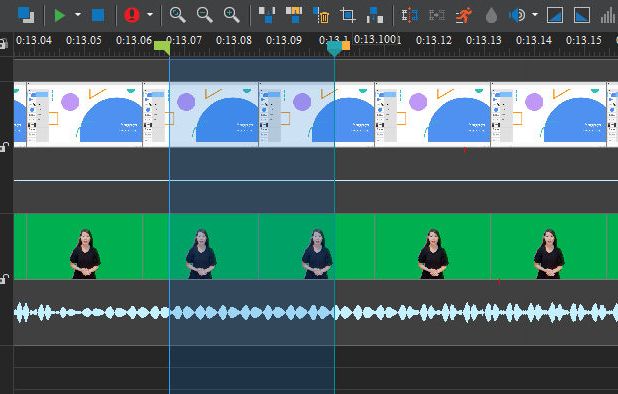Viewport: 618px width, 394px height.
Task: Click 0:13.09 on the time ruler
Action: point(284,40)
